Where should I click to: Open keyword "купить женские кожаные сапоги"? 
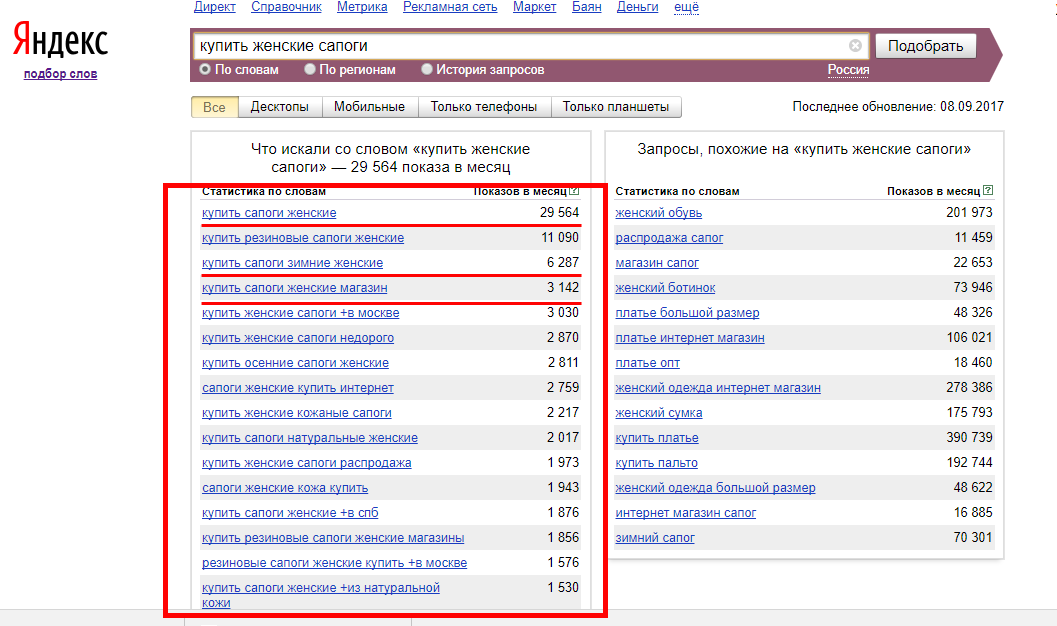tap(297, 412)
